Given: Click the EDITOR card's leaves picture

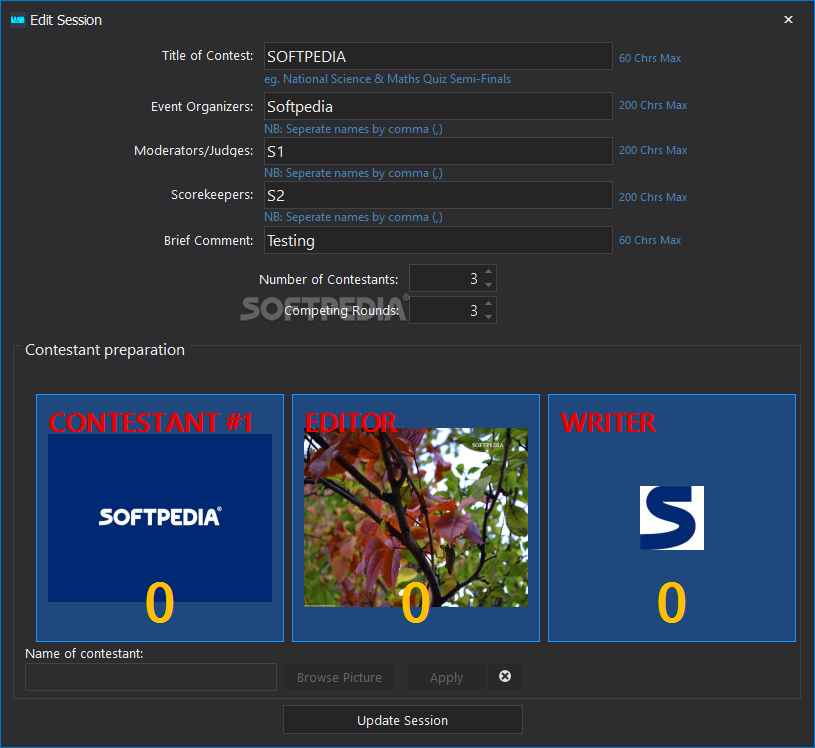Looking at the screenshot, I should tap(416, 517).
